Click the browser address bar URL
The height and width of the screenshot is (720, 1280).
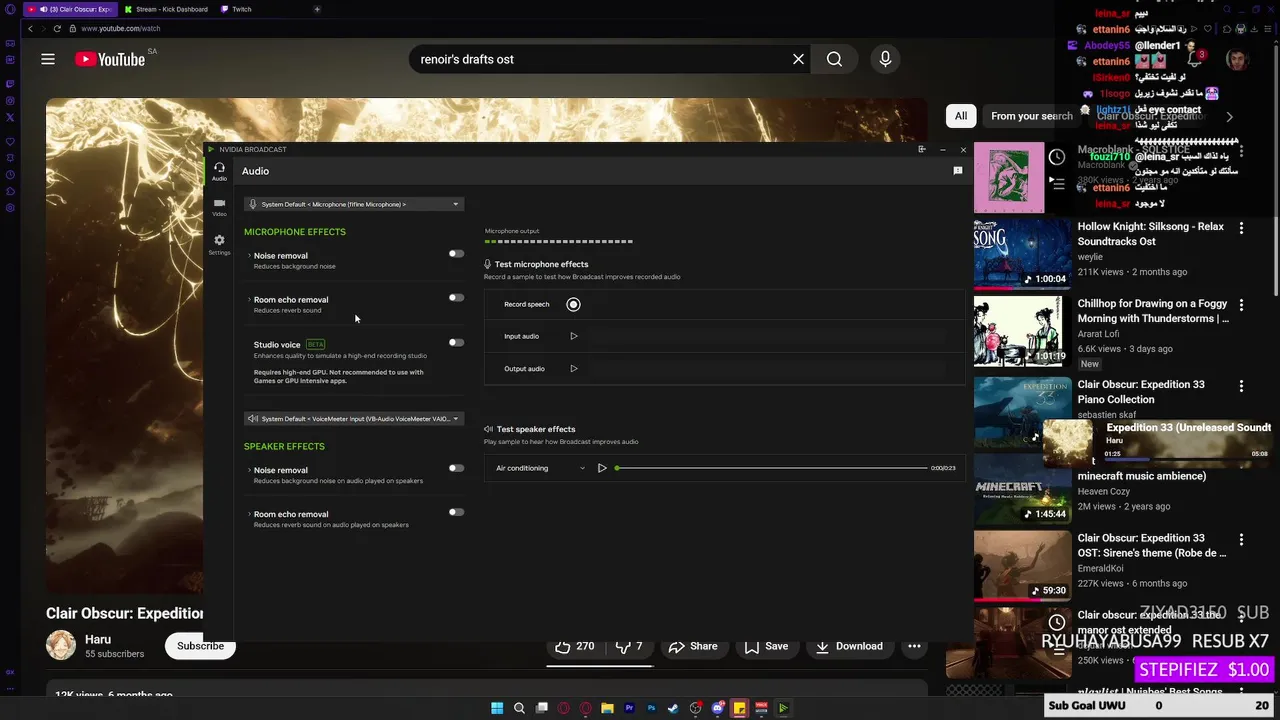point(120,28)
